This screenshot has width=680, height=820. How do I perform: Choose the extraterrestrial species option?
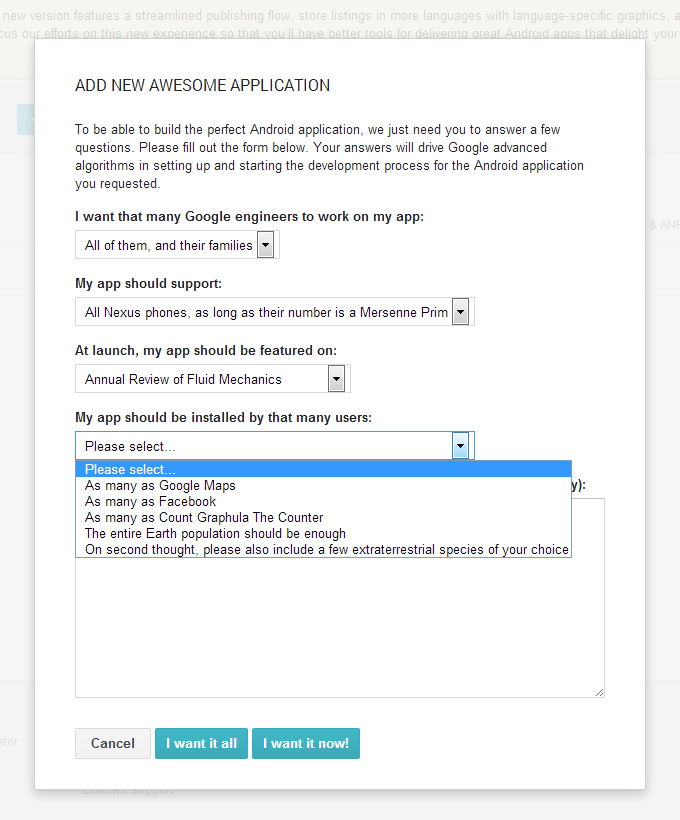tap(327, 550)
